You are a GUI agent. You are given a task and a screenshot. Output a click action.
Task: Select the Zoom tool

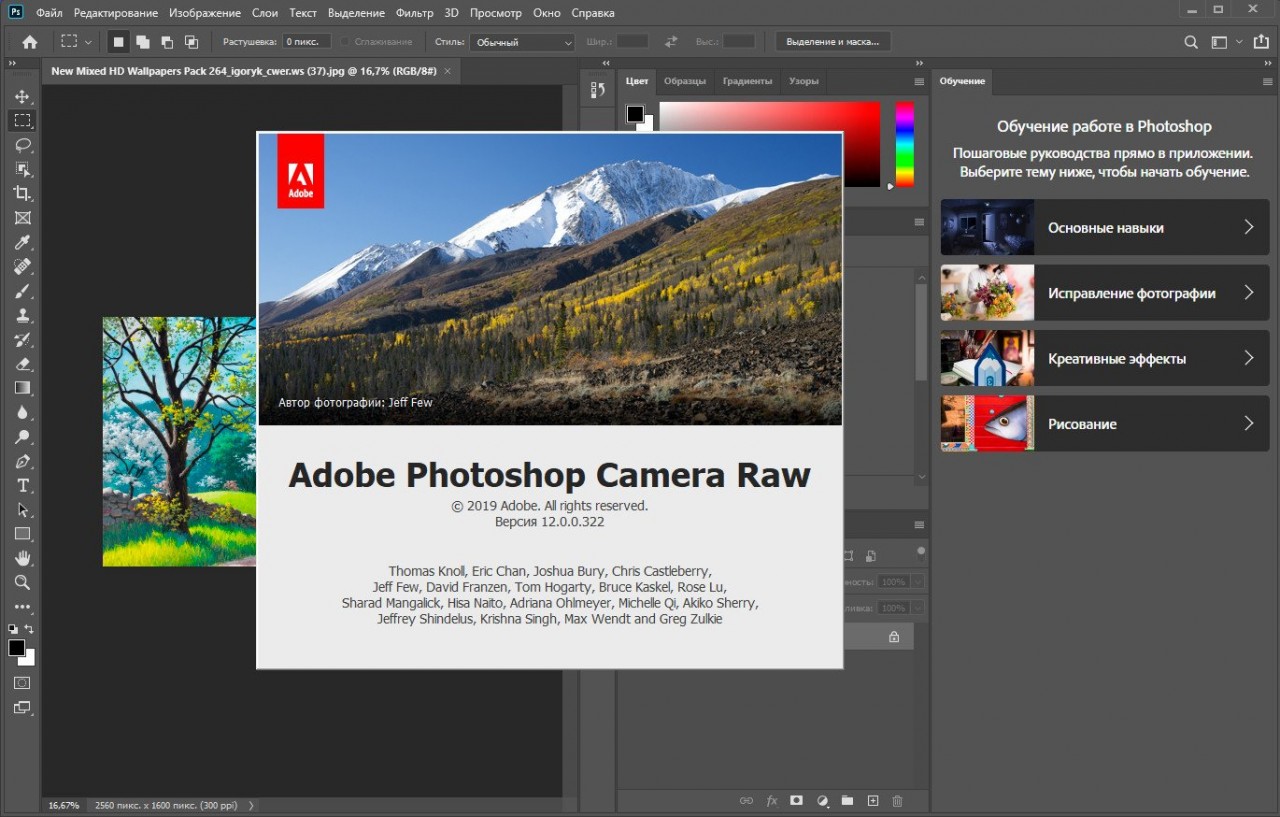[x=22, y=582]
